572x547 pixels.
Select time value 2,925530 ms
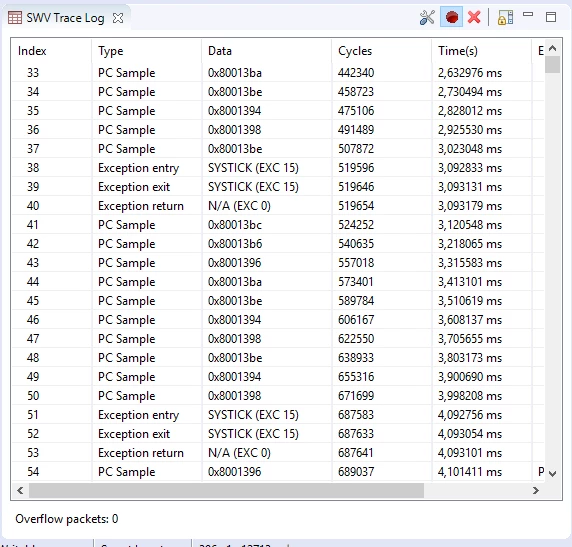pyautogui.click(x=470, y=130)
